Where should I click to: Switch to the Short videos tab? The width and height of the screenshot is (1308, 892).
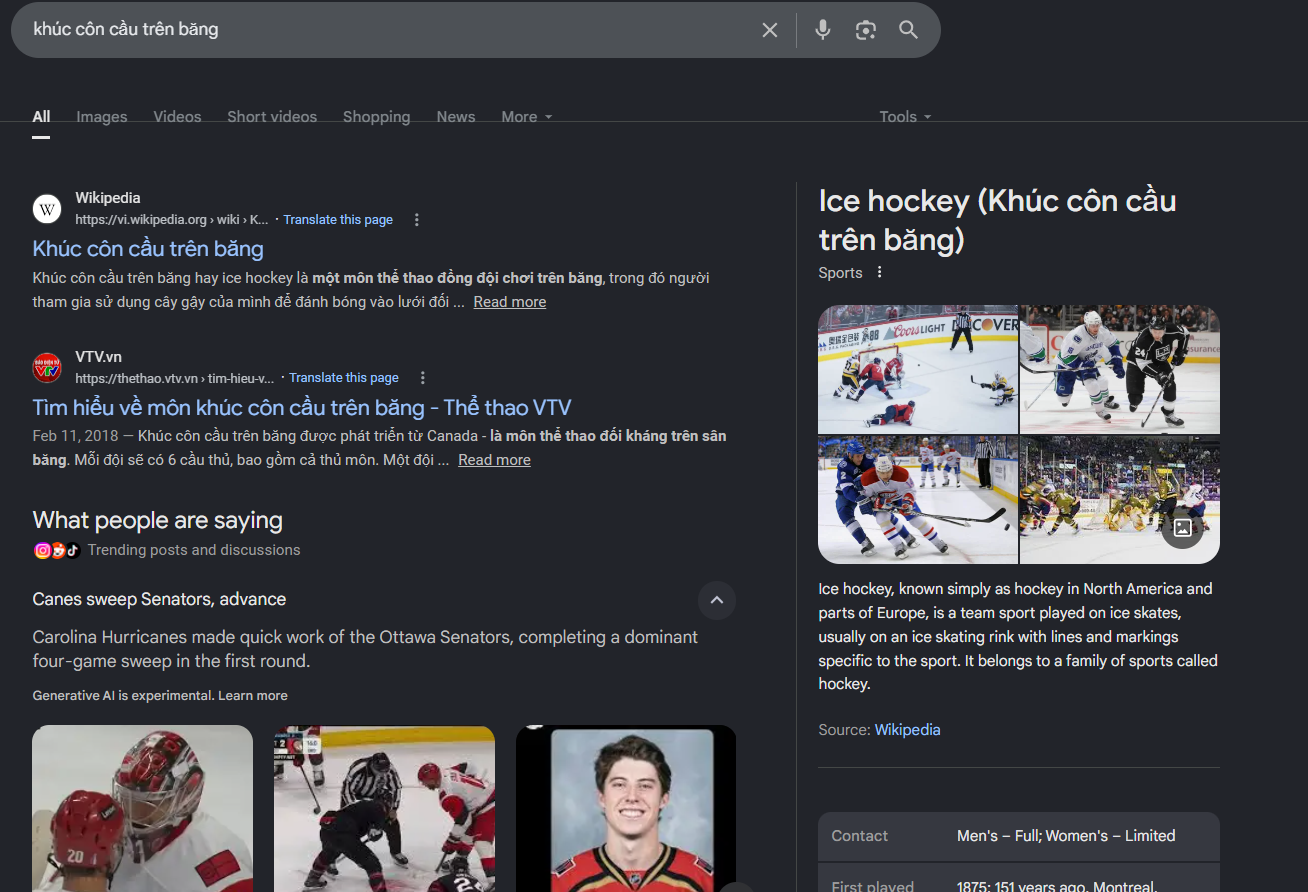(x=272, y=117)
